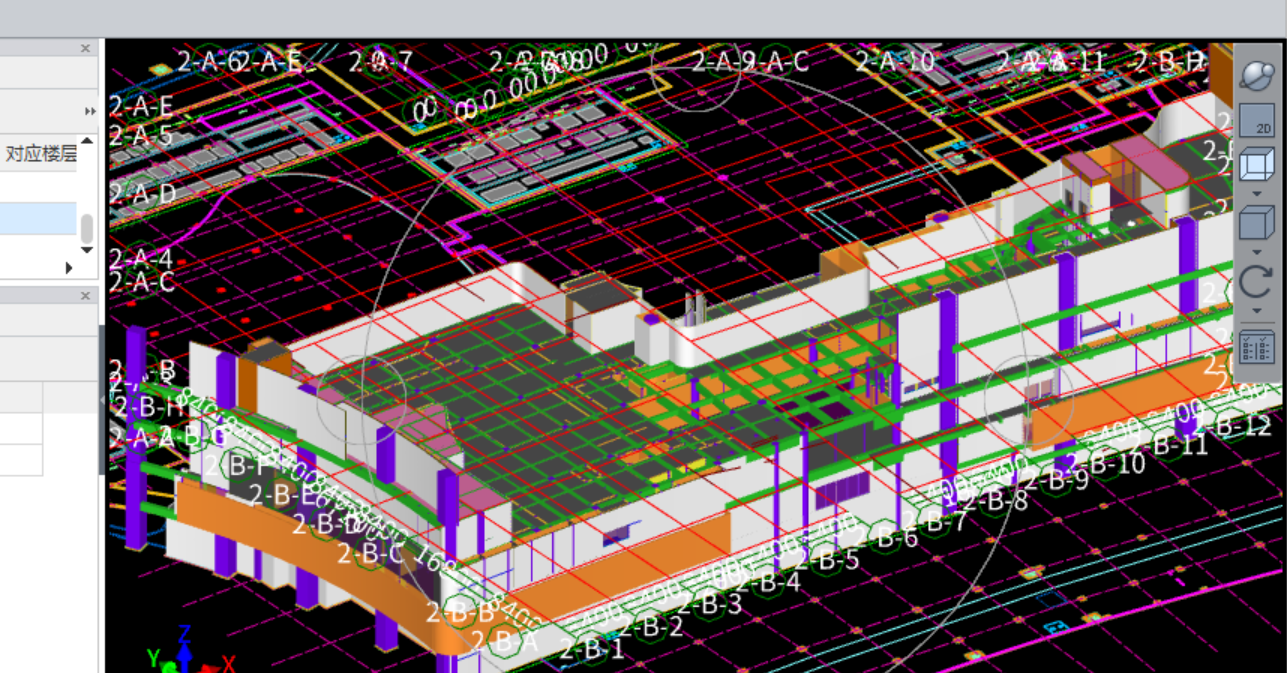Click the horizontal scroll right arrow

point(69,267)
